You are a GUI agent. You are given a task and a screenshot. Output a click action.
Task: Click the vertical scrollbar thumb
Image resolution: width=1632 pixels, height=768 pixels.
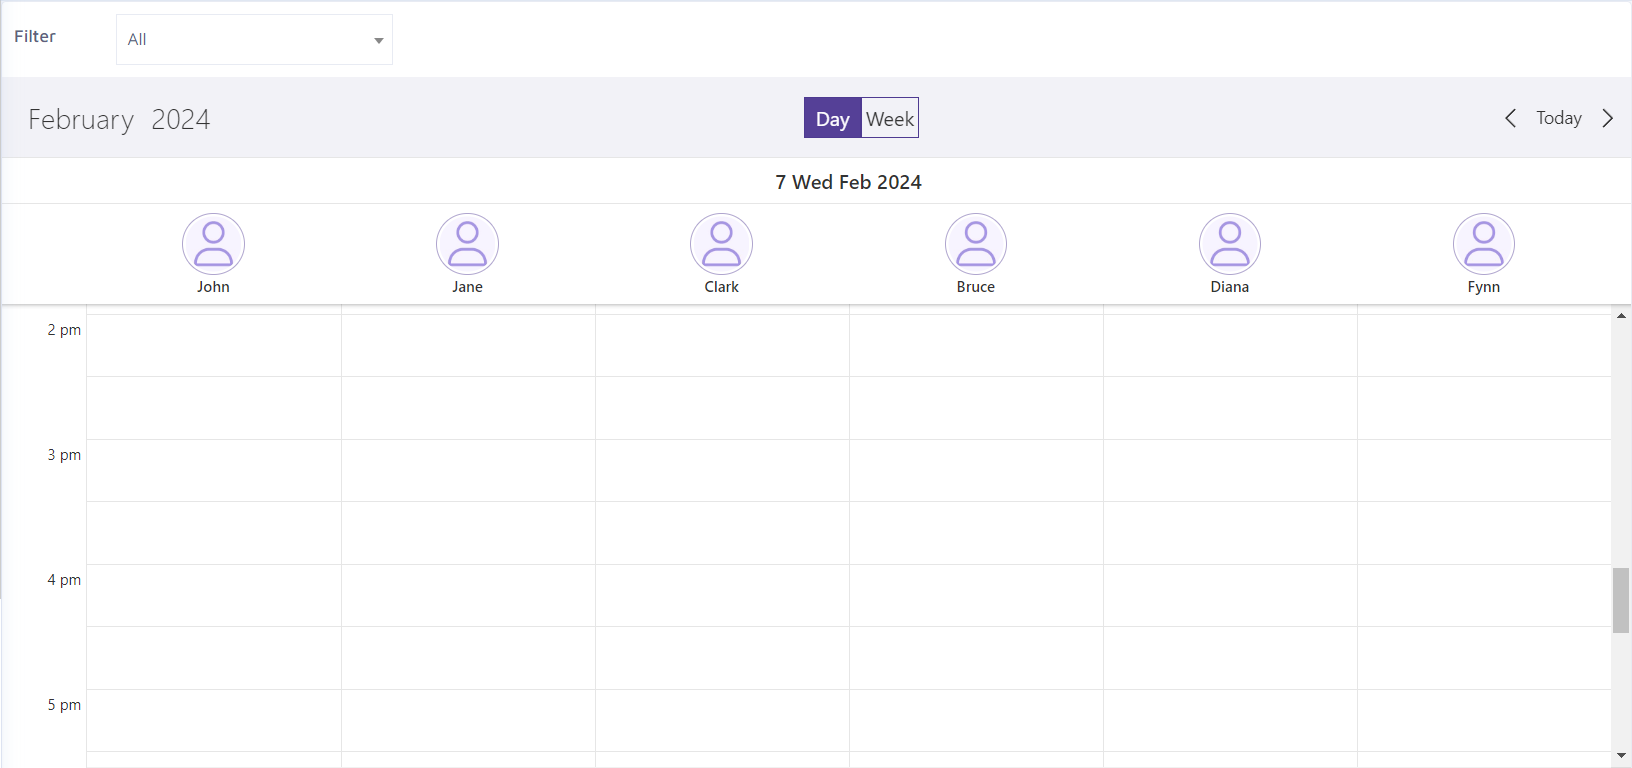pos(1621,600)
